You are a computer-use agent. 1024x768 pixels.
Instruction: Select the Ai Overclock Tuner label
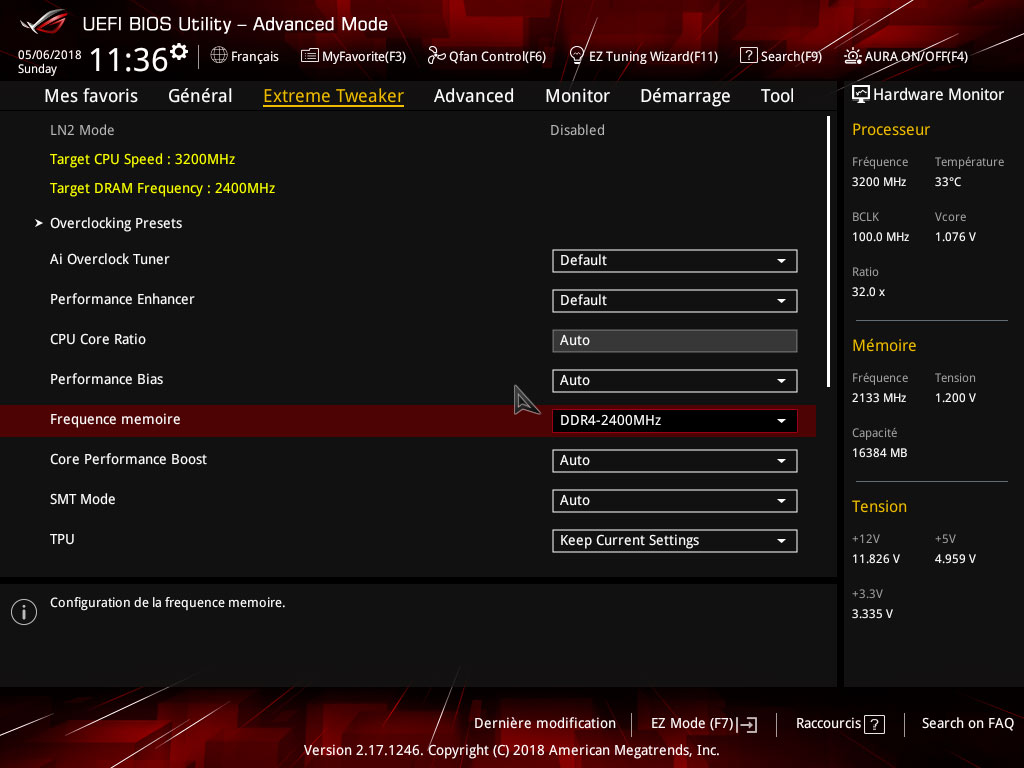click(110, 259)
